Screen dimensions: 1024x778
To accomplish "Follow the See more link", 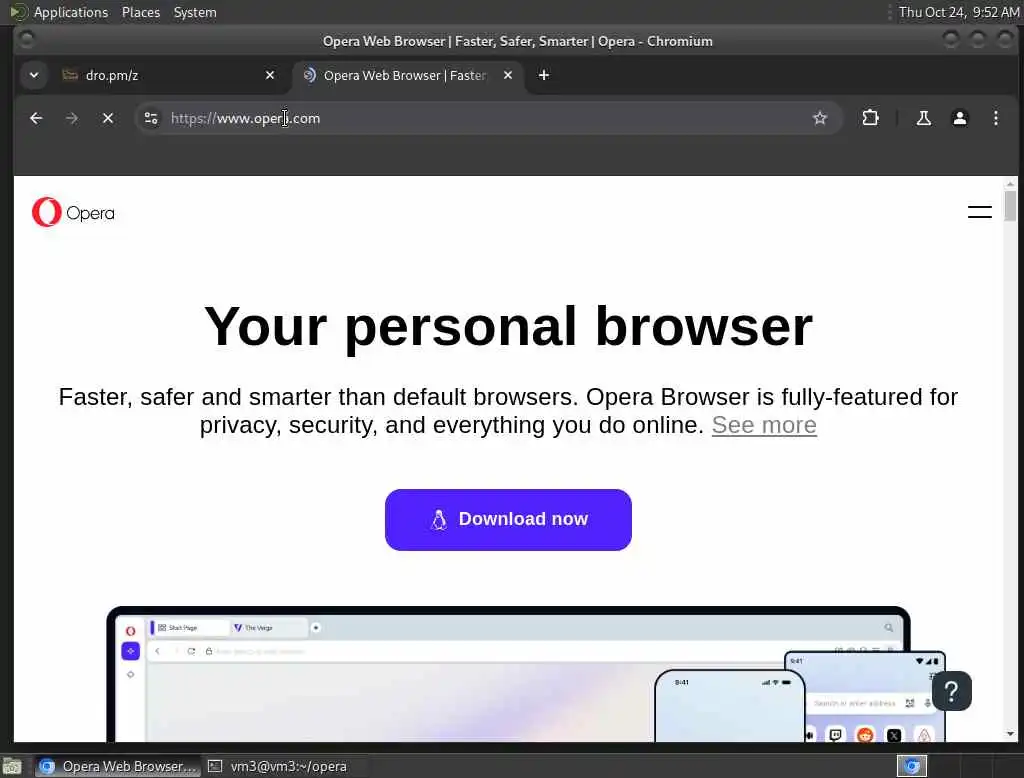I will tap(764, 425).
